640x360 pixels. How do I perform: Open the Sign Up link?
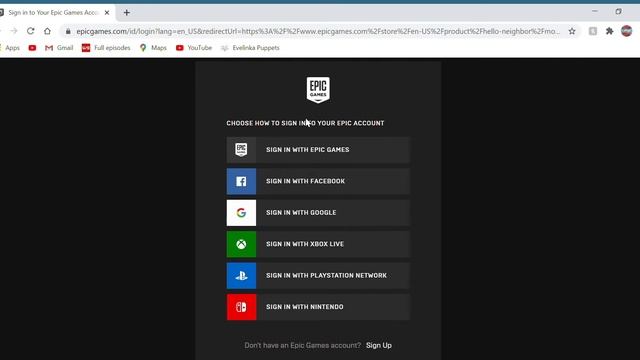tap(379, 345)
